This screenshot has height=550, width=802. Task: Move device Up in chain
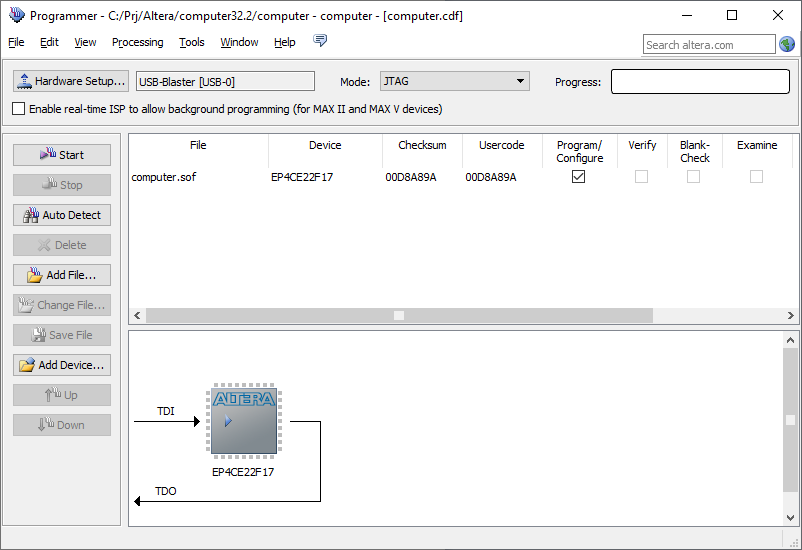pyautogui.click(x=62, y=395)
